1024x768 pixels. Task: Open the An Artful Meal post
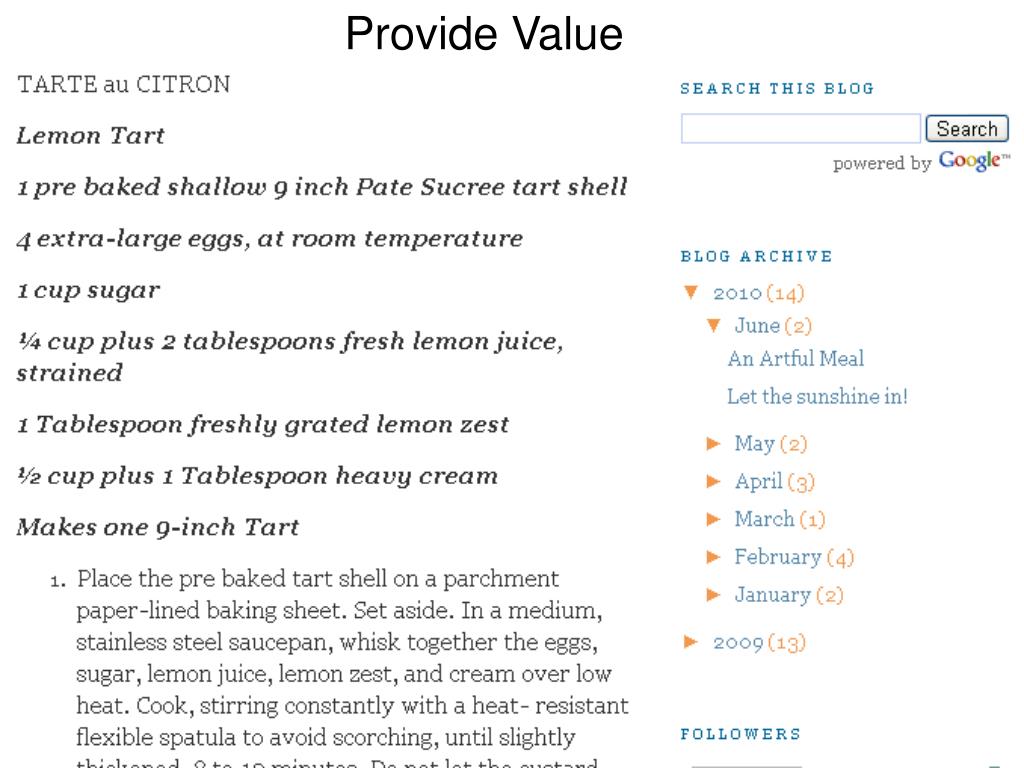click(795, 359)
